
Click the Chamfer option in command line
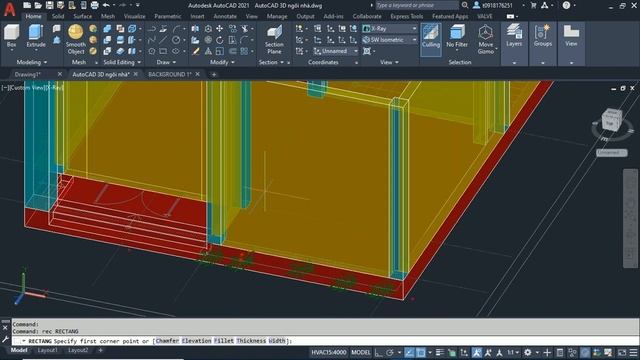167,341
